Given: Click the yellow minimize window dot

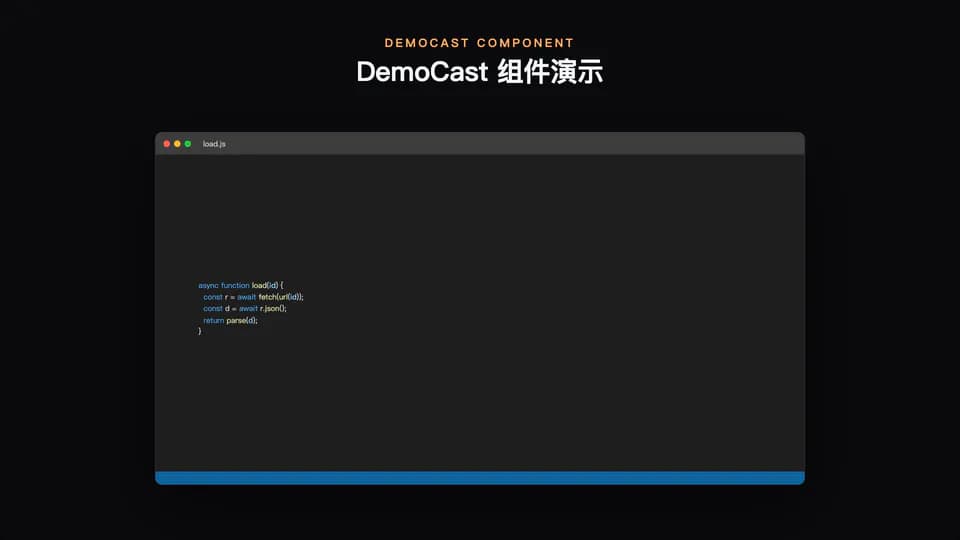Looking at the screenshot, I should click(x=178, y=144).
